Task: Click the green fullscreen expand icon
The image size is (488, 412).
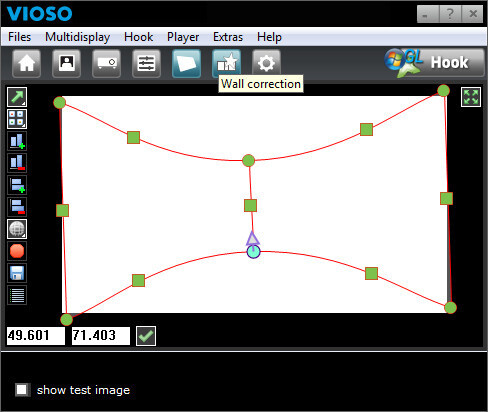Action: coord(471,97)
